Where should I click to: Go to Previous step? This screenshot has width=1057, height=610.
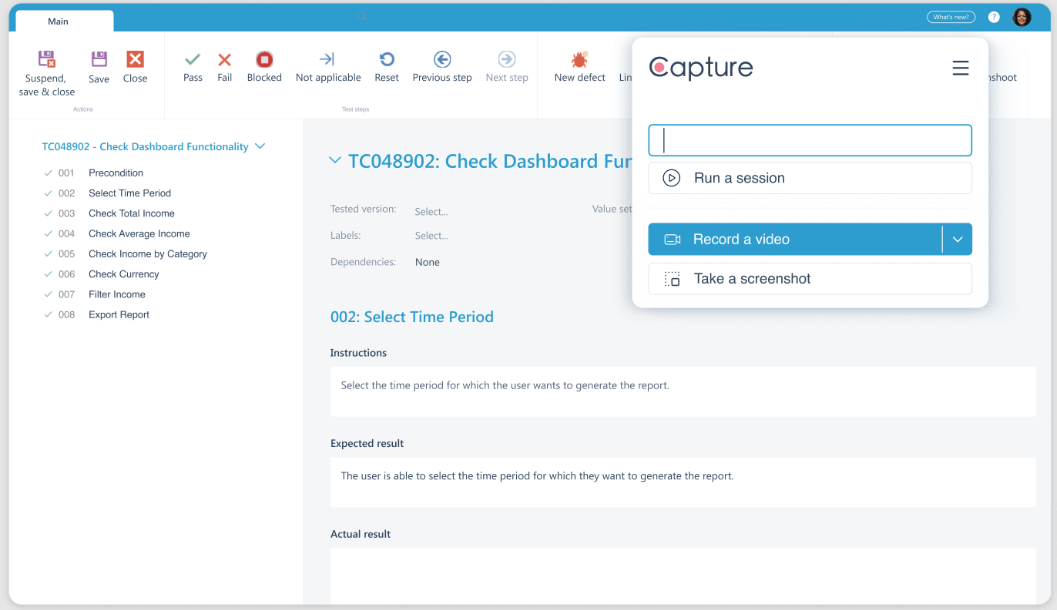442,60
